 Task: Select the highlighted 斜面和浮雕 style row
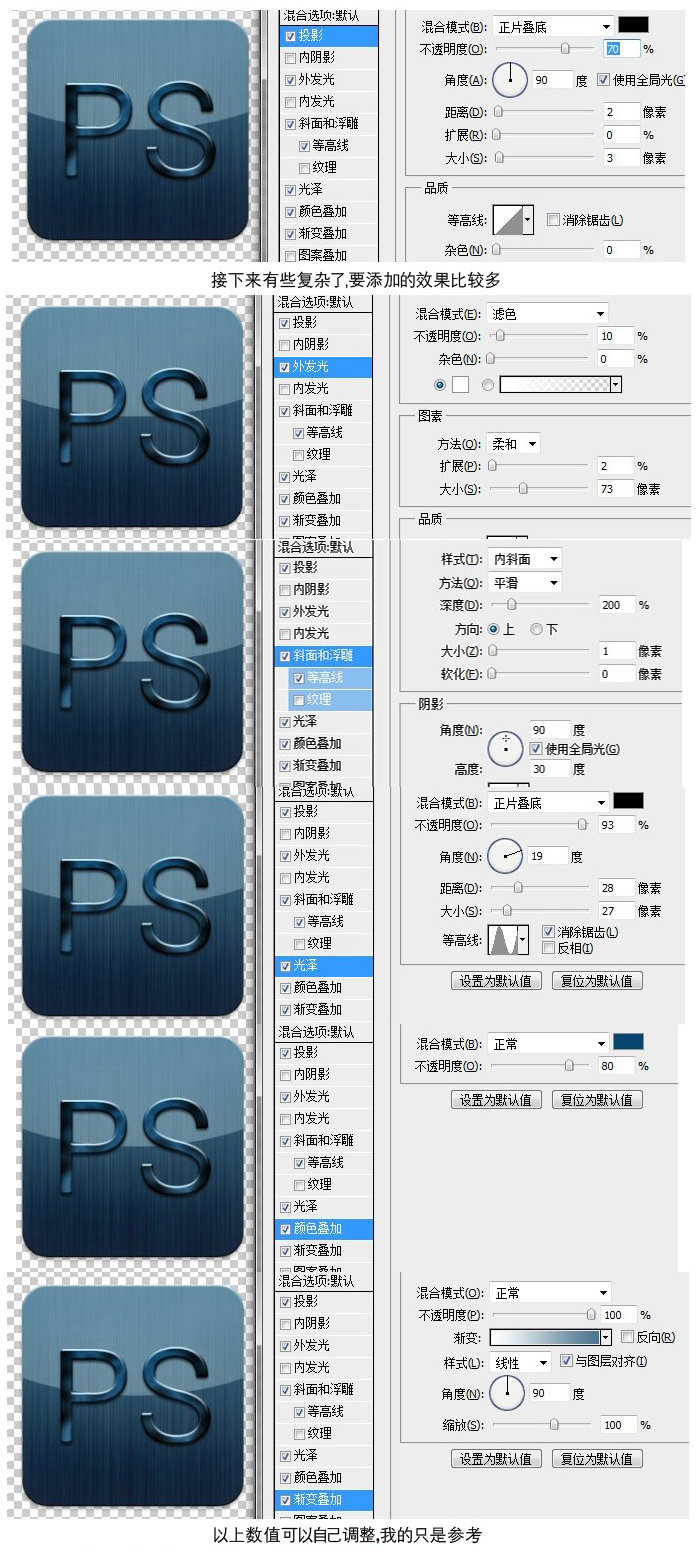tap(324, 655)
